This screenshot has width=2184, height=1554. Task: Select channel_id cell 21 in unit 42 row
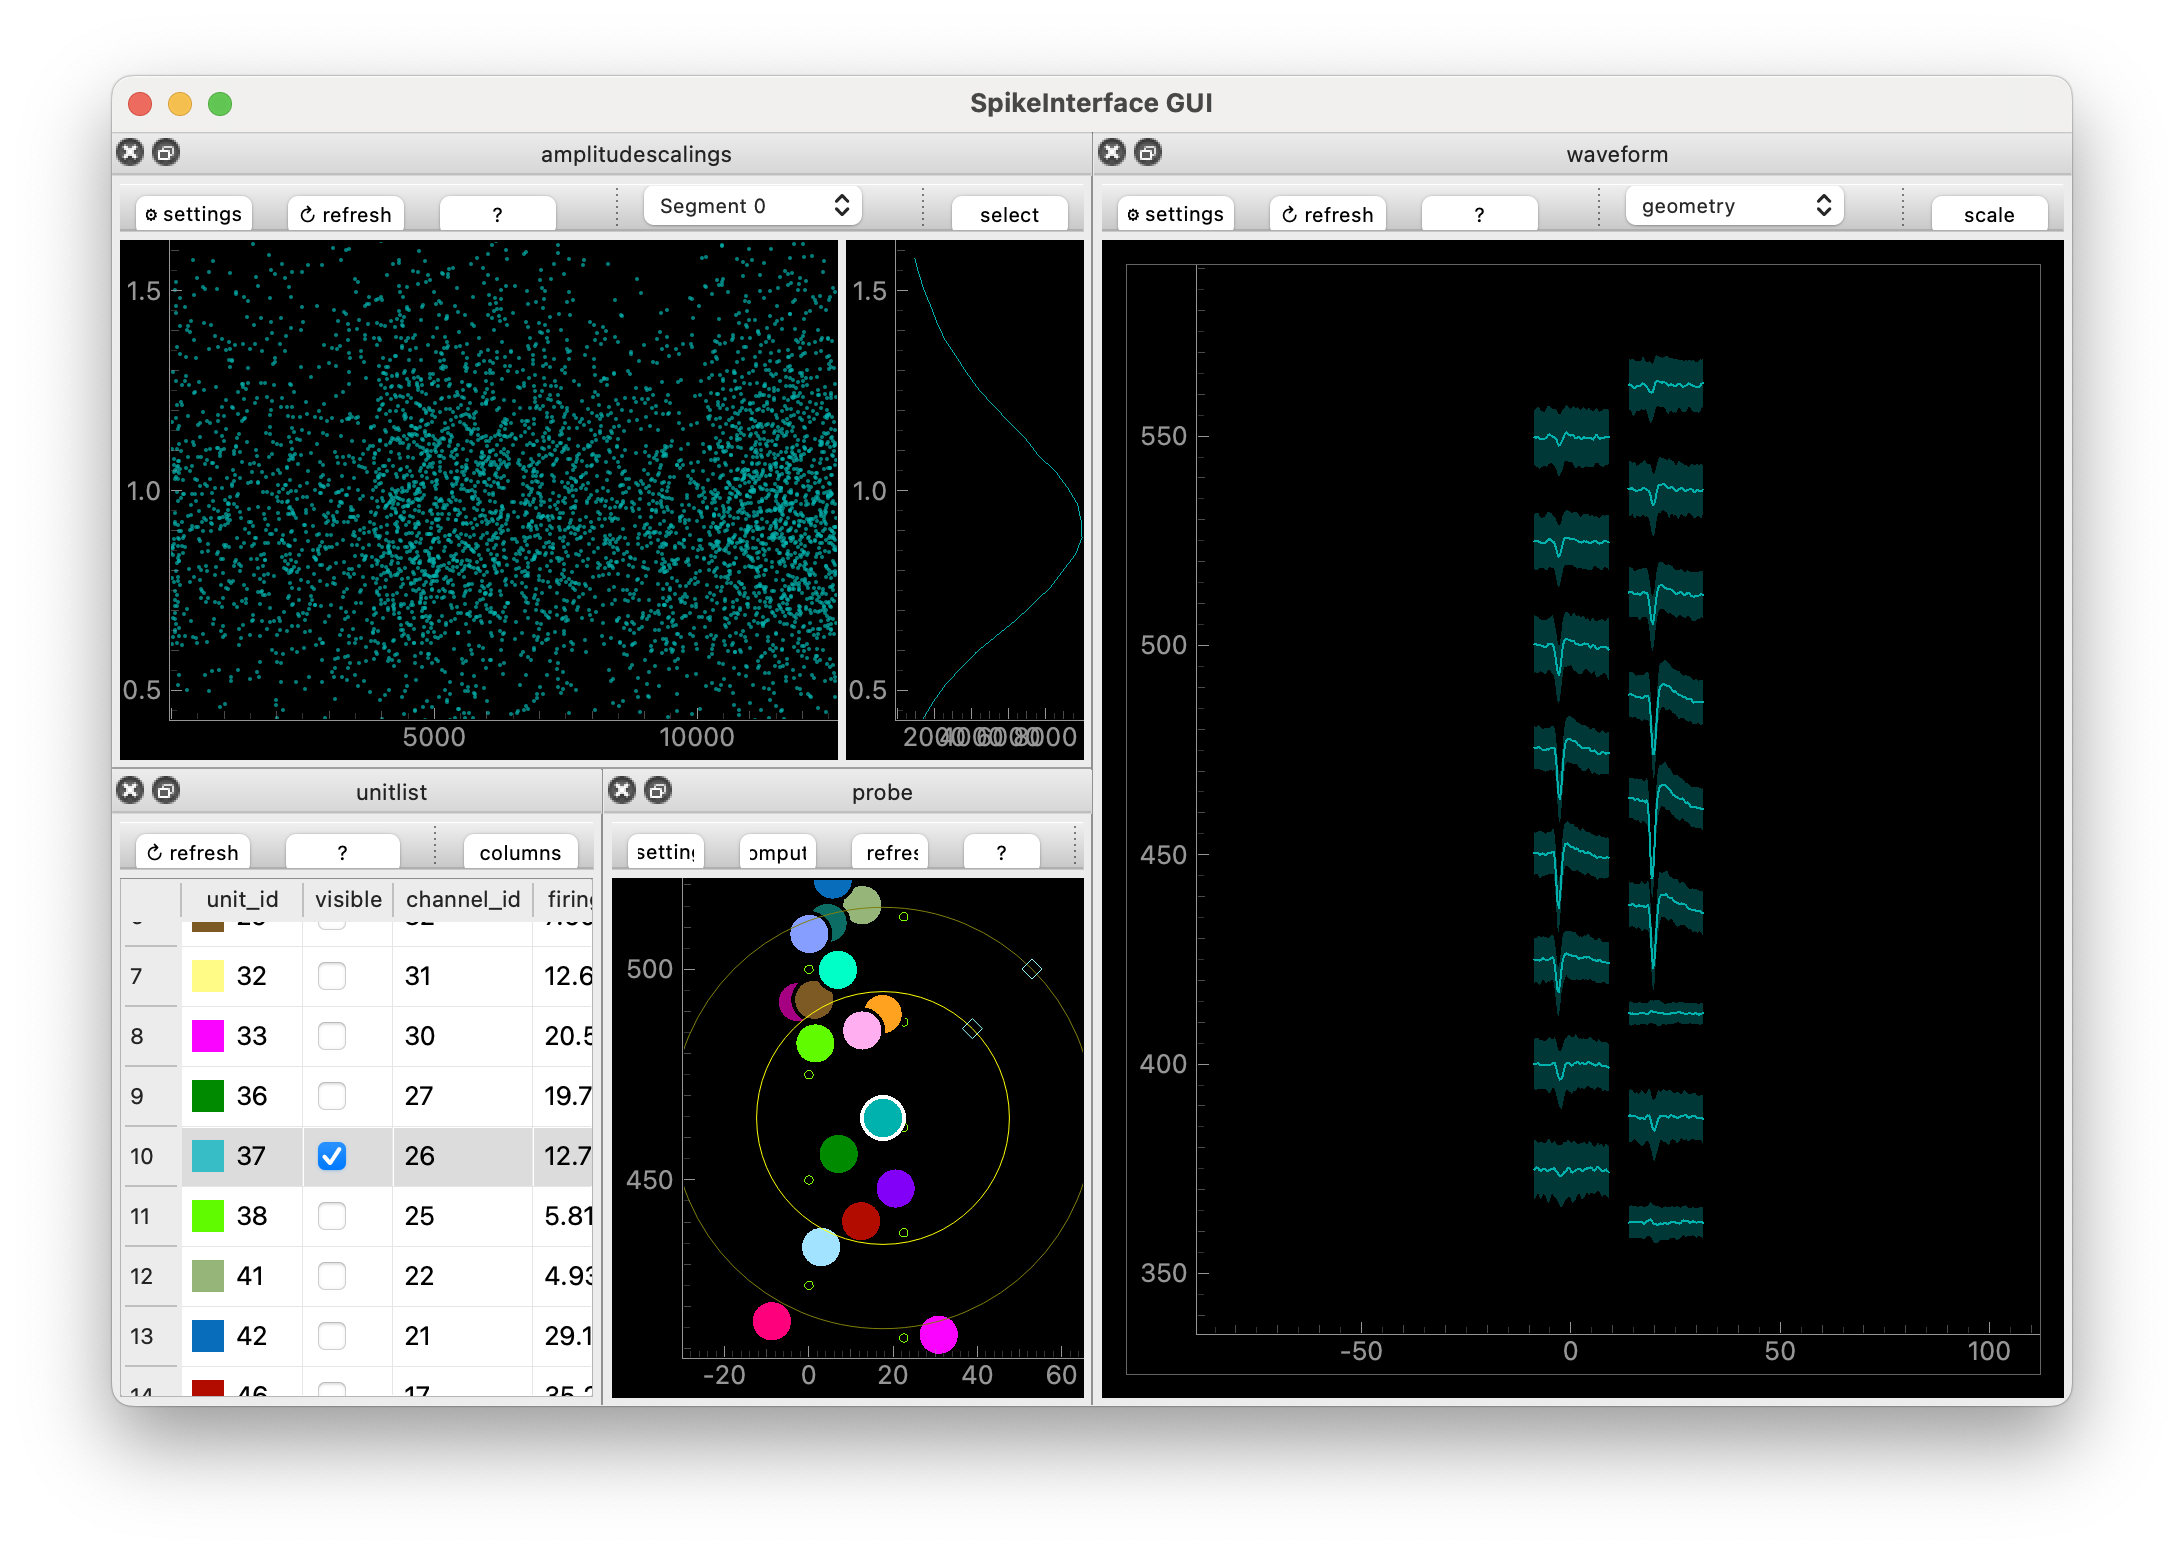click(463, 1336)
